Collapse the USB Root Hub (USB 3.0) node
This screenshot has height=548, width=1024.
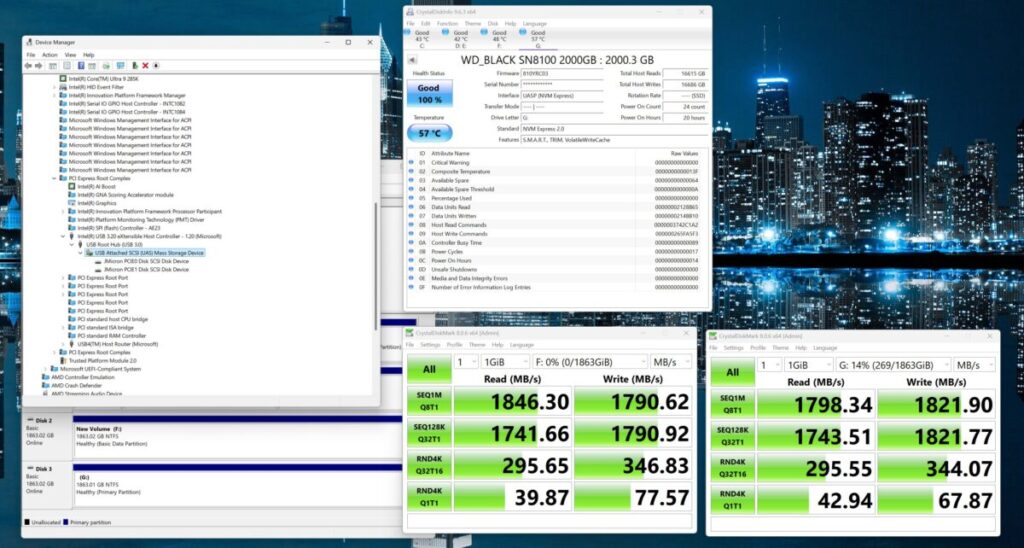(x=72, y=244)
